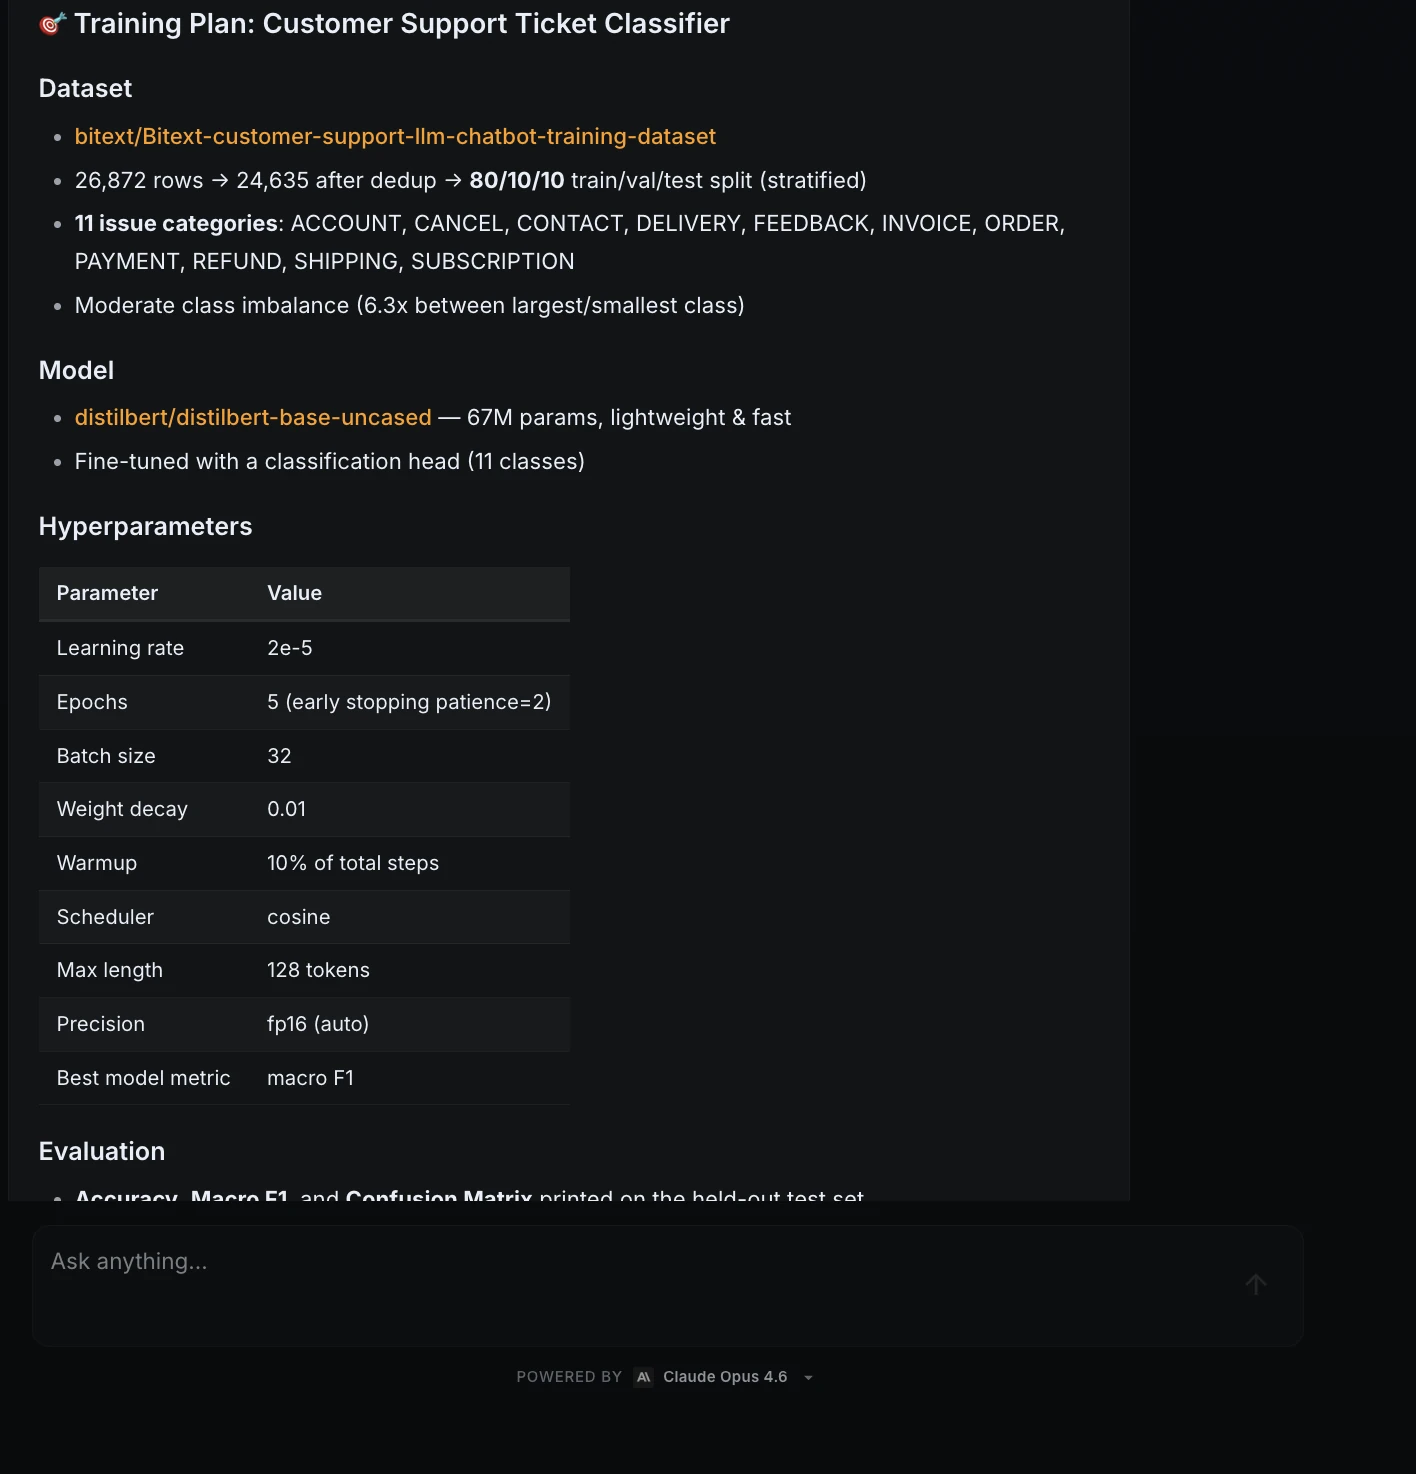Open the distilbert-base-uncased model link
This screenshot has width=1416, height=1474.
coord(253,417)
